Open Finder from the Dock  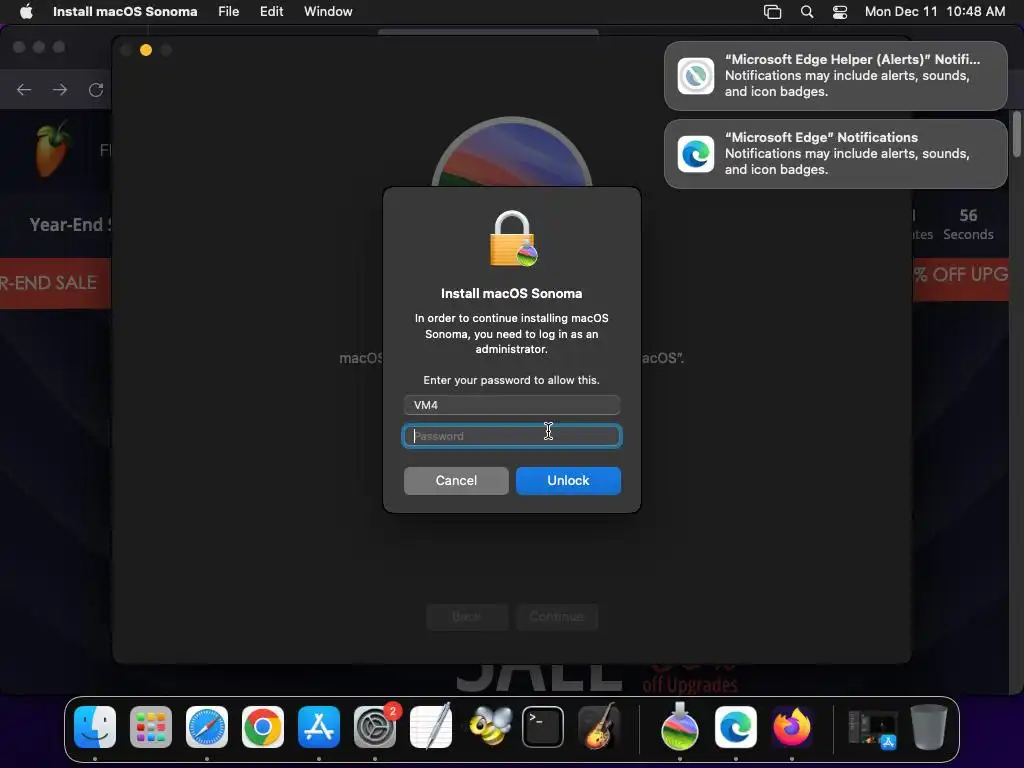coord(95,727)
